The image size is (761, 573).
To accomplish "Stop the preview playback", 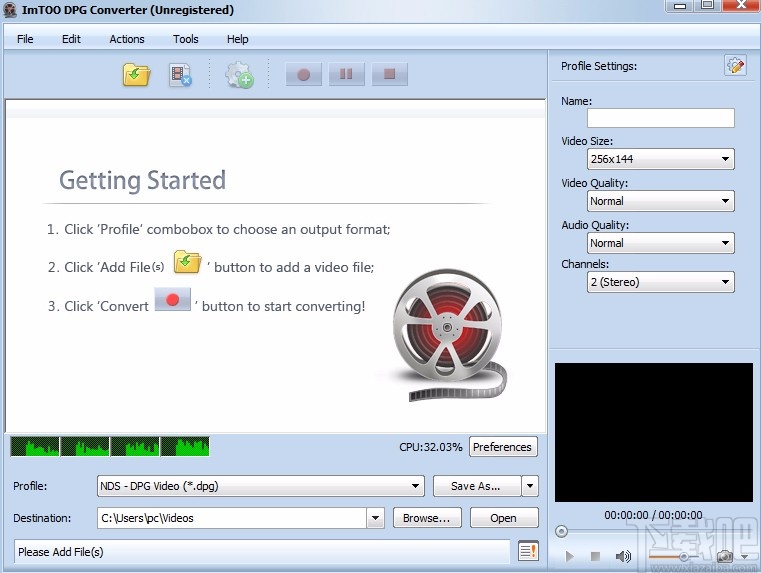I will tap(595, 556).
